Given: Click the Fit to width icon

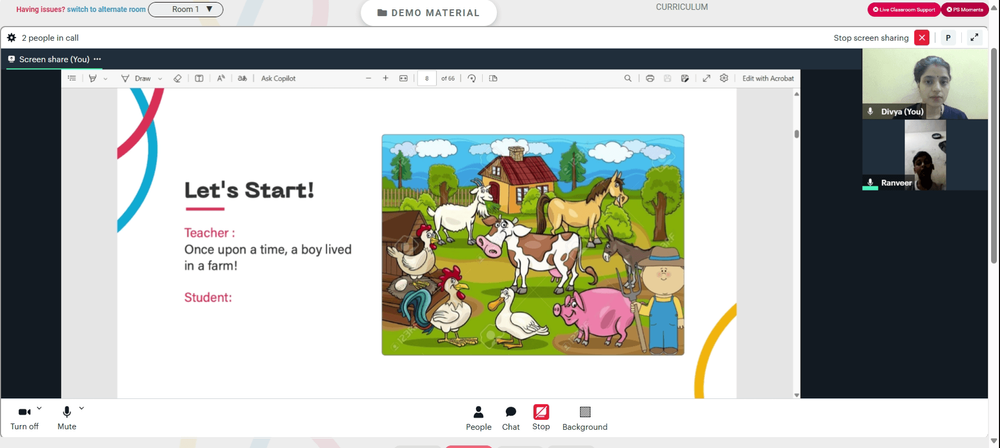Looking at the screenshot, I should click(403, 78).
